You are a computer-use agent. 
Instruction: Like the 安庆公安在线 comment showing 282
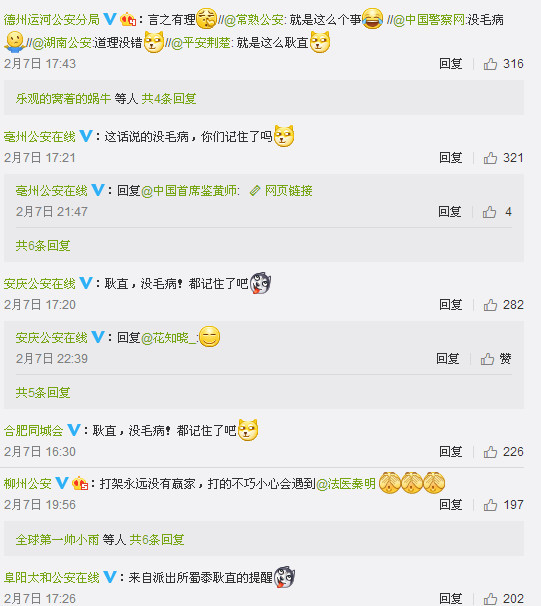[490, 305]
